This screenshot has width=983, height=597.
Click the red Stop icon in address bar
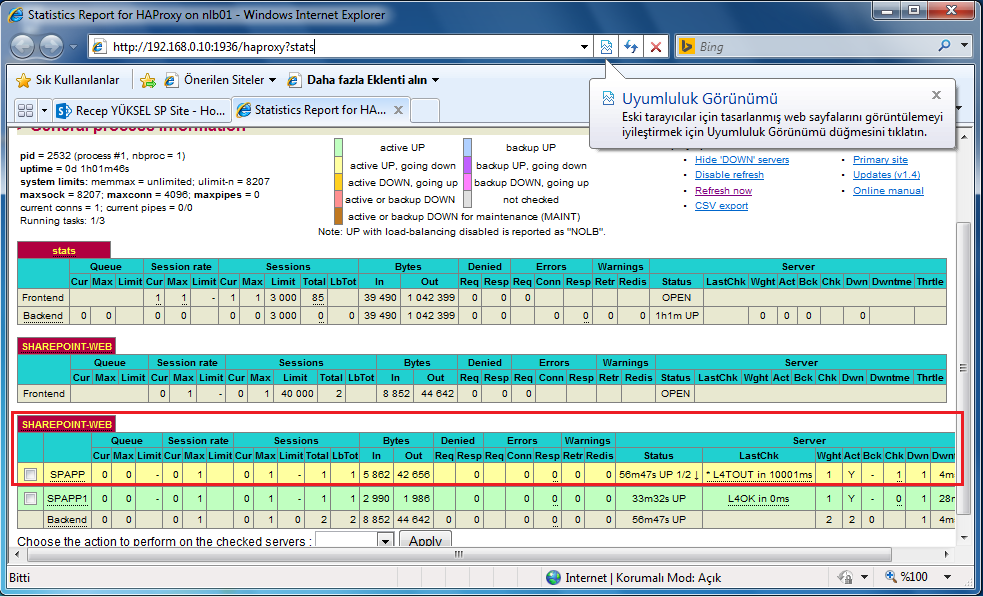[x=656, y=46]
